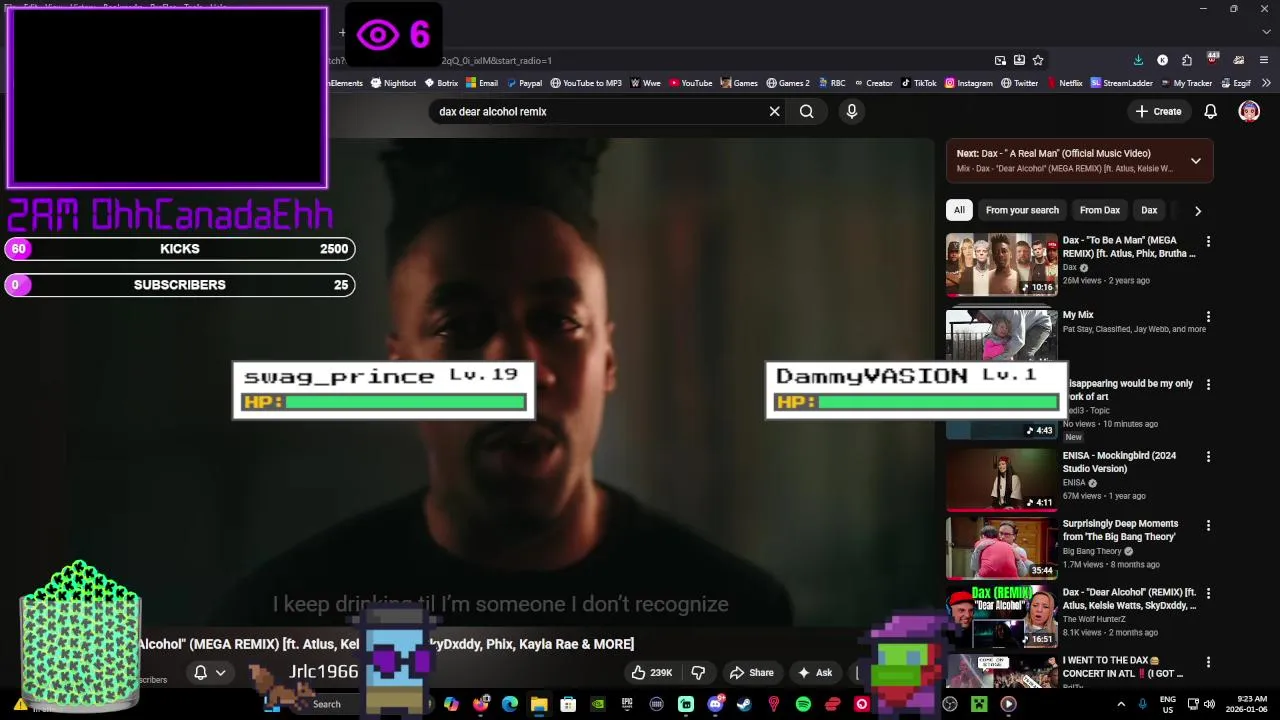Open the Botrix bookmark
This screenshot has height=720, width=1280.
click(x=441, y=83)
